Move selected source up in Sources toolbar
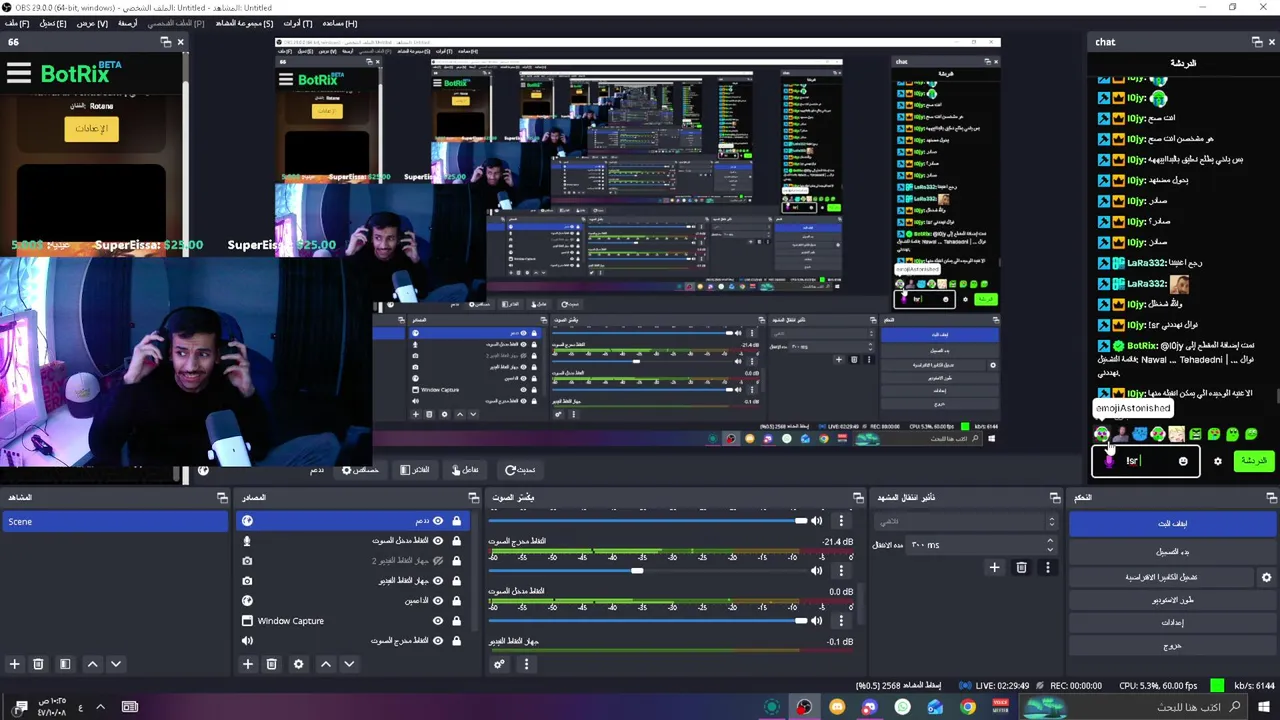Screen dimensions: 1280x720 pos(325,664)
